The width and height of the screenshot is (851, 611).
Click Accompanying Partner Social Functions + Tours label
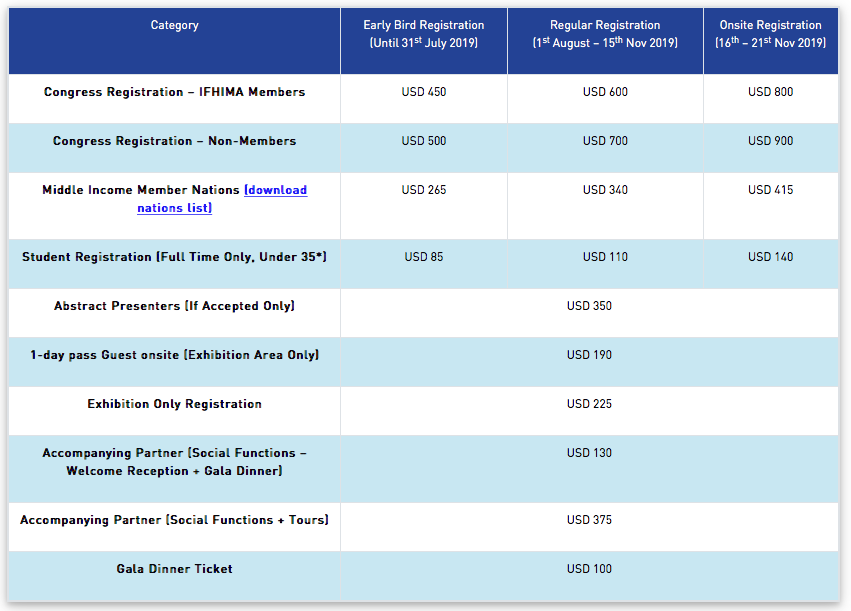[174, 520]
